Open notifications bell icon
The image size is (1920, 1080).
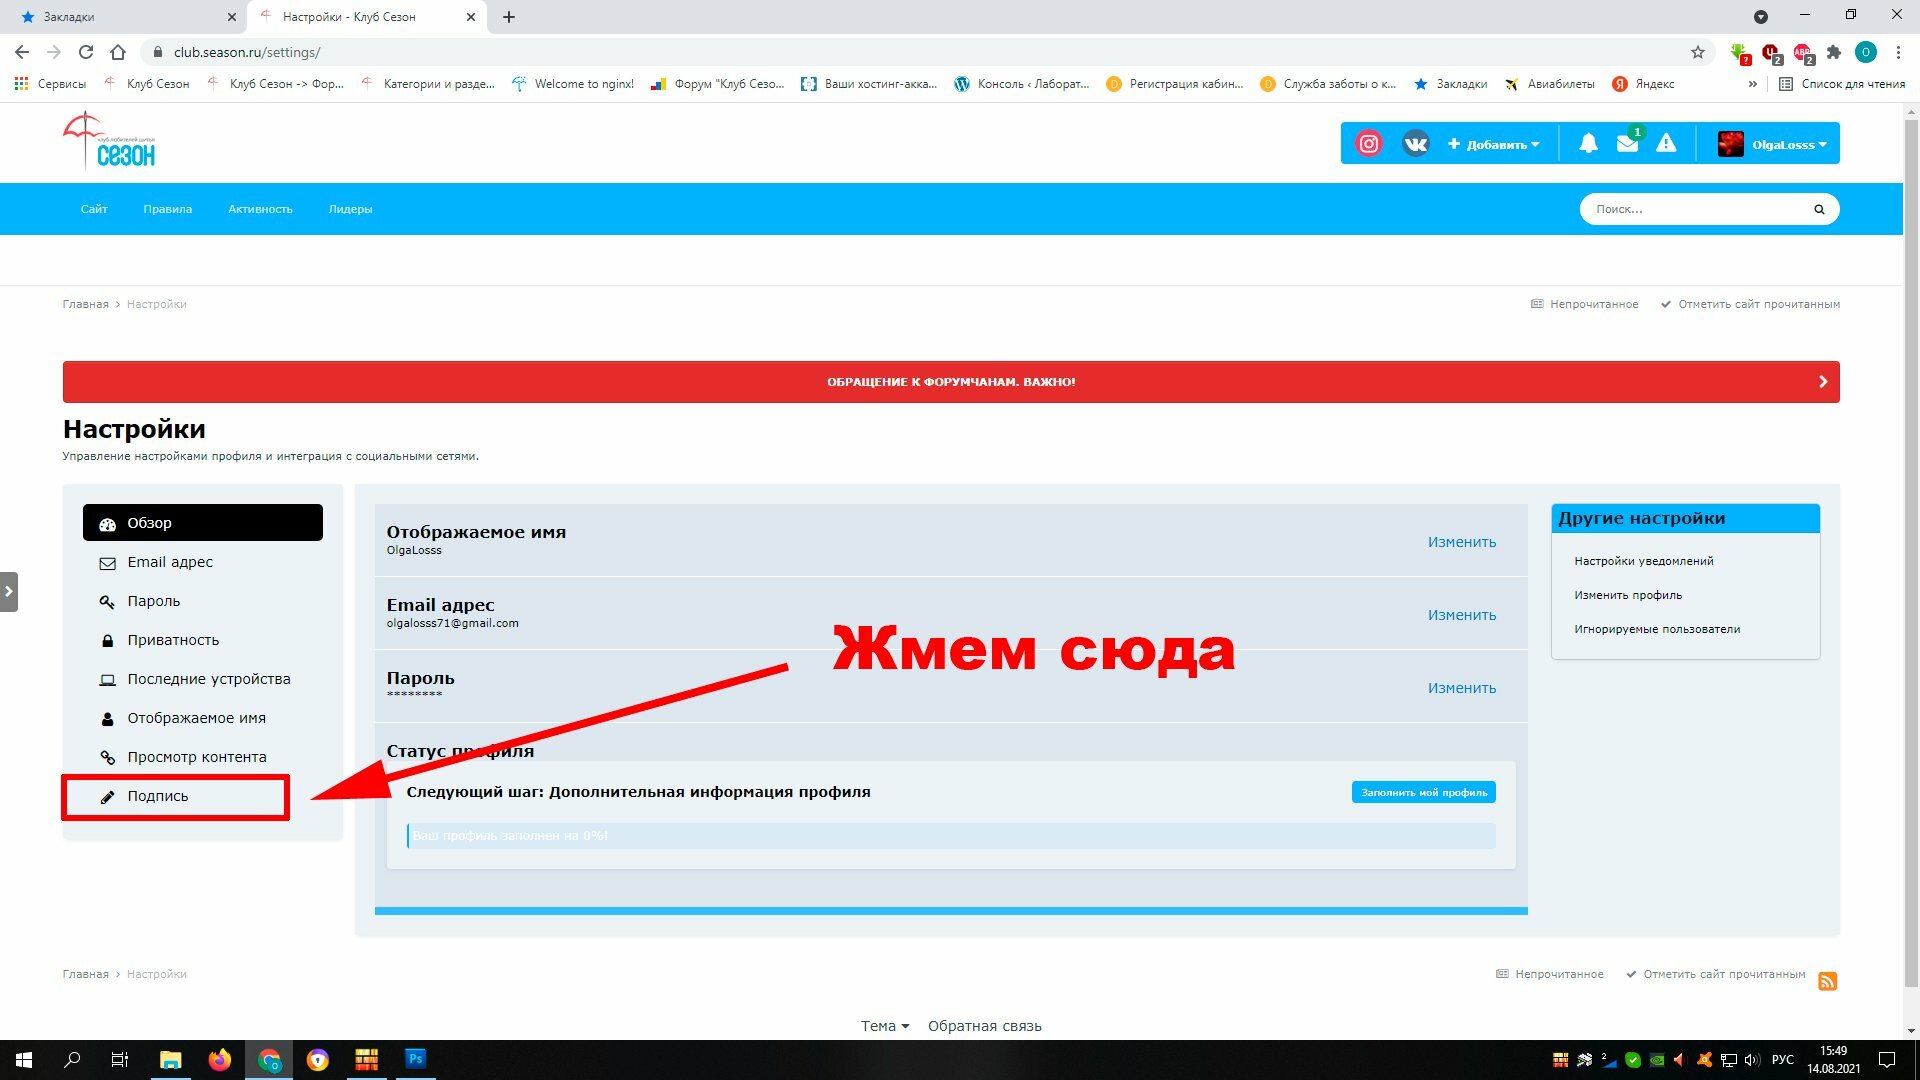[x=1588, y=144]
